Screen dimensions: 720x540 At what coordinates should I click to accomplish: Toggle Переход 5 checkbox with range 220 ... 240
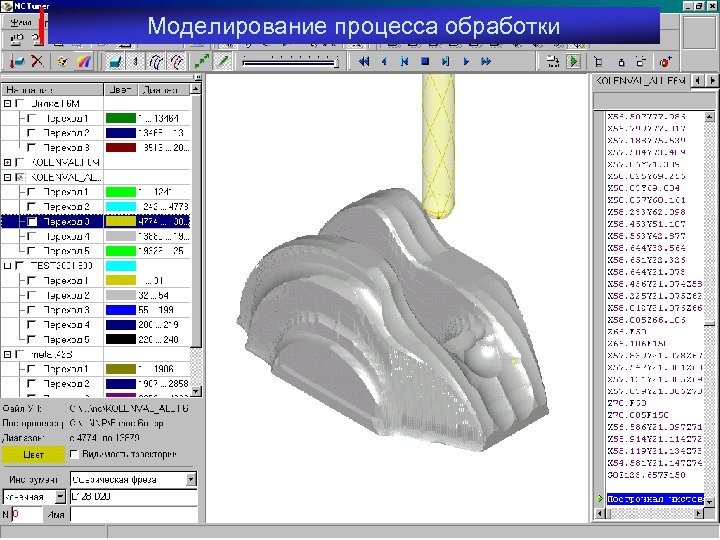point(32,339)
